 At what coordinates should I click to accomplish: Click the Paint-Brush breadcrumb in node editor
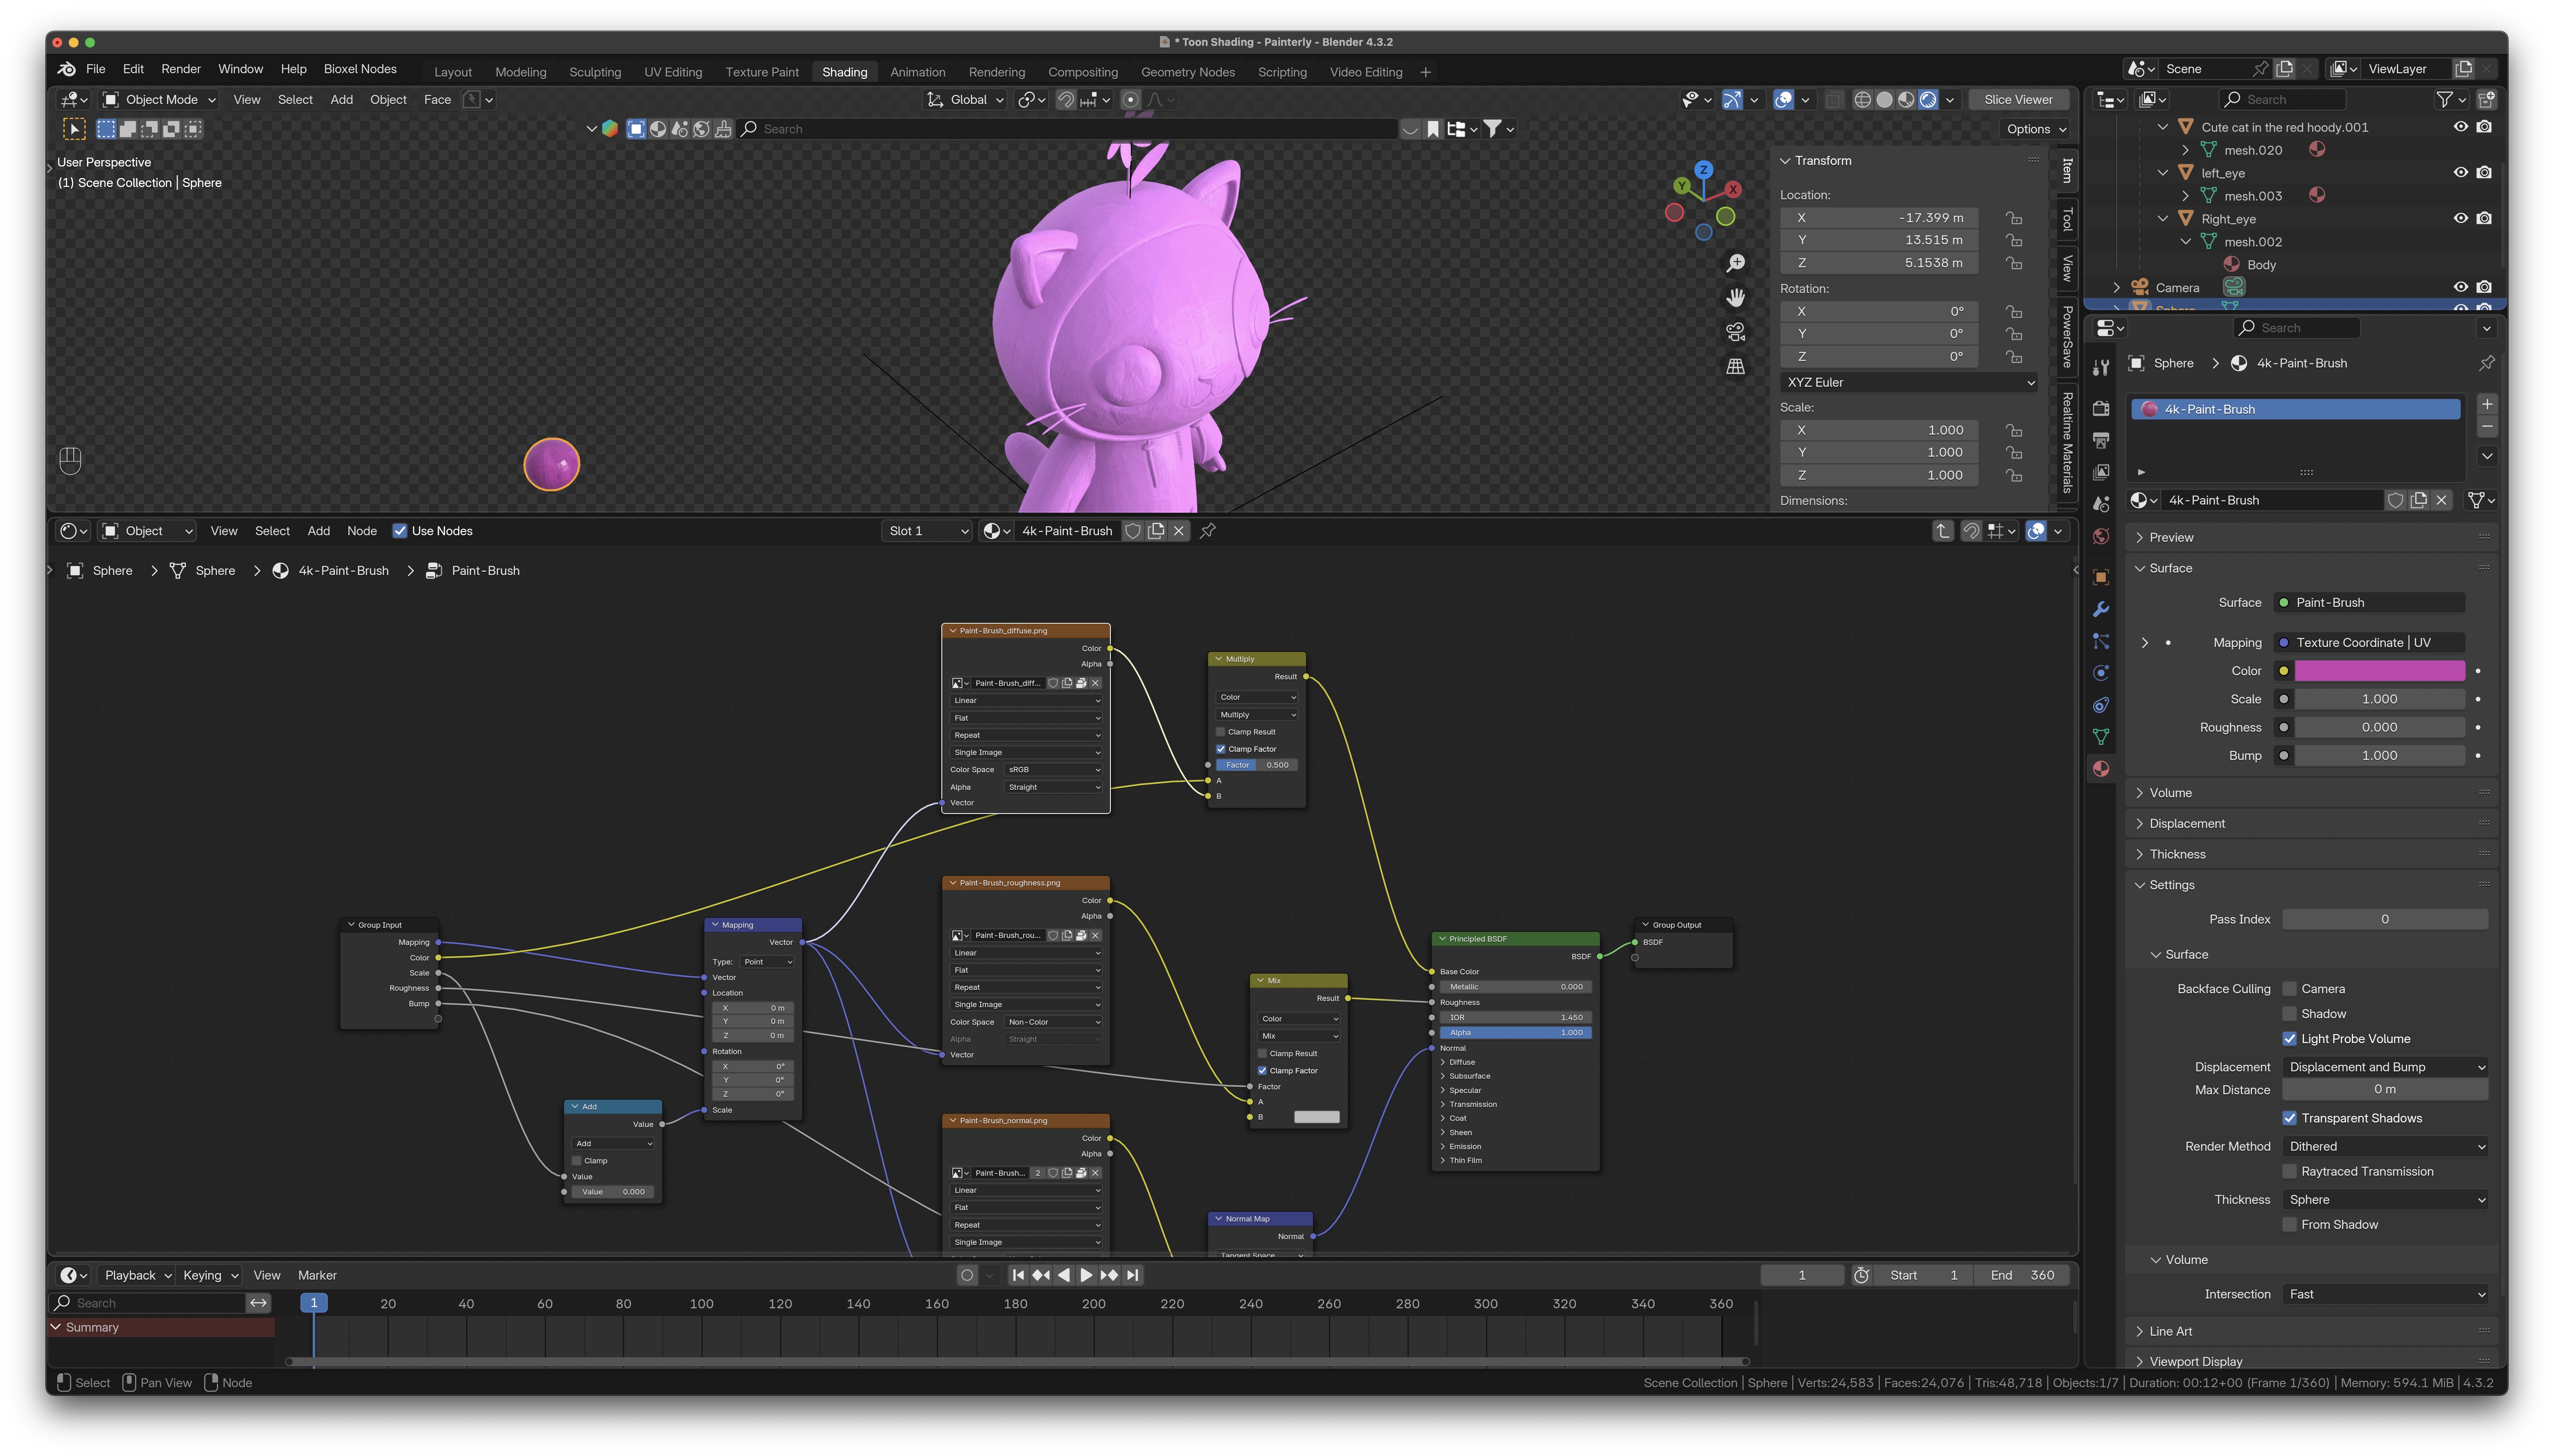pos(485,571)
